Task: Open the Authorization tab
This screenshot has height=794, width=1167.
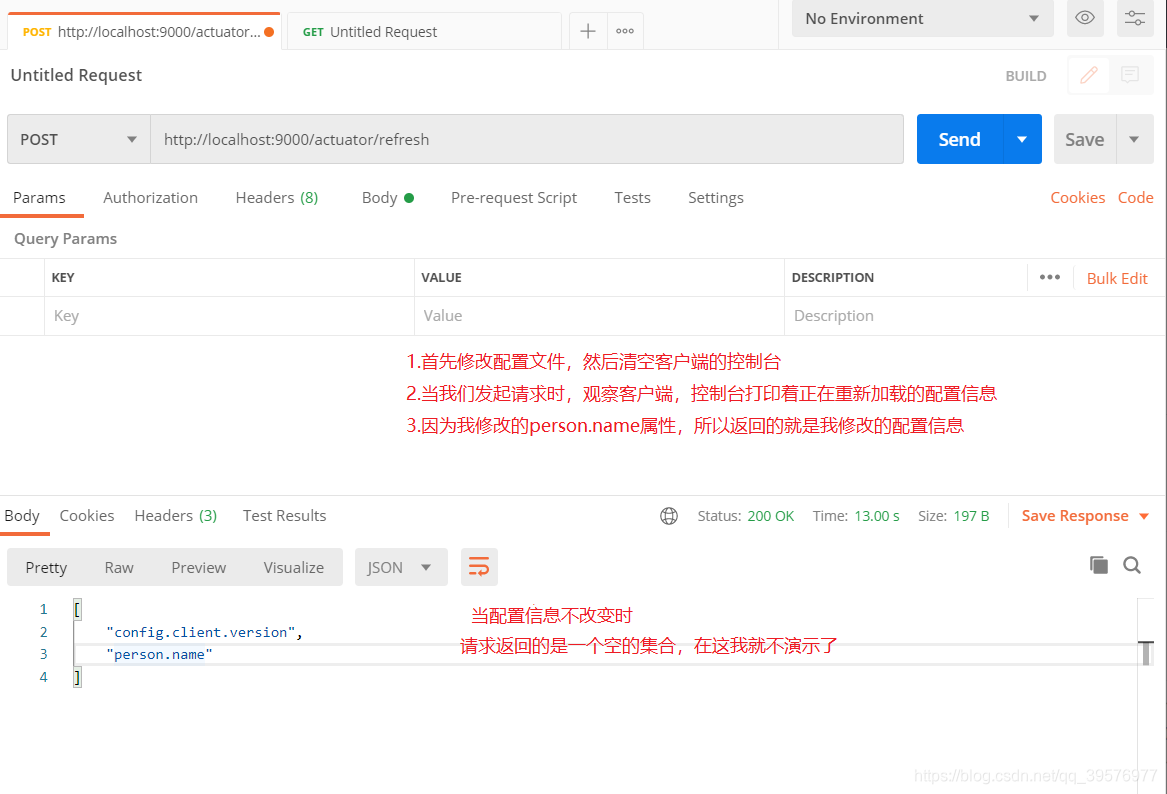Action: click(x=150, y=198)
